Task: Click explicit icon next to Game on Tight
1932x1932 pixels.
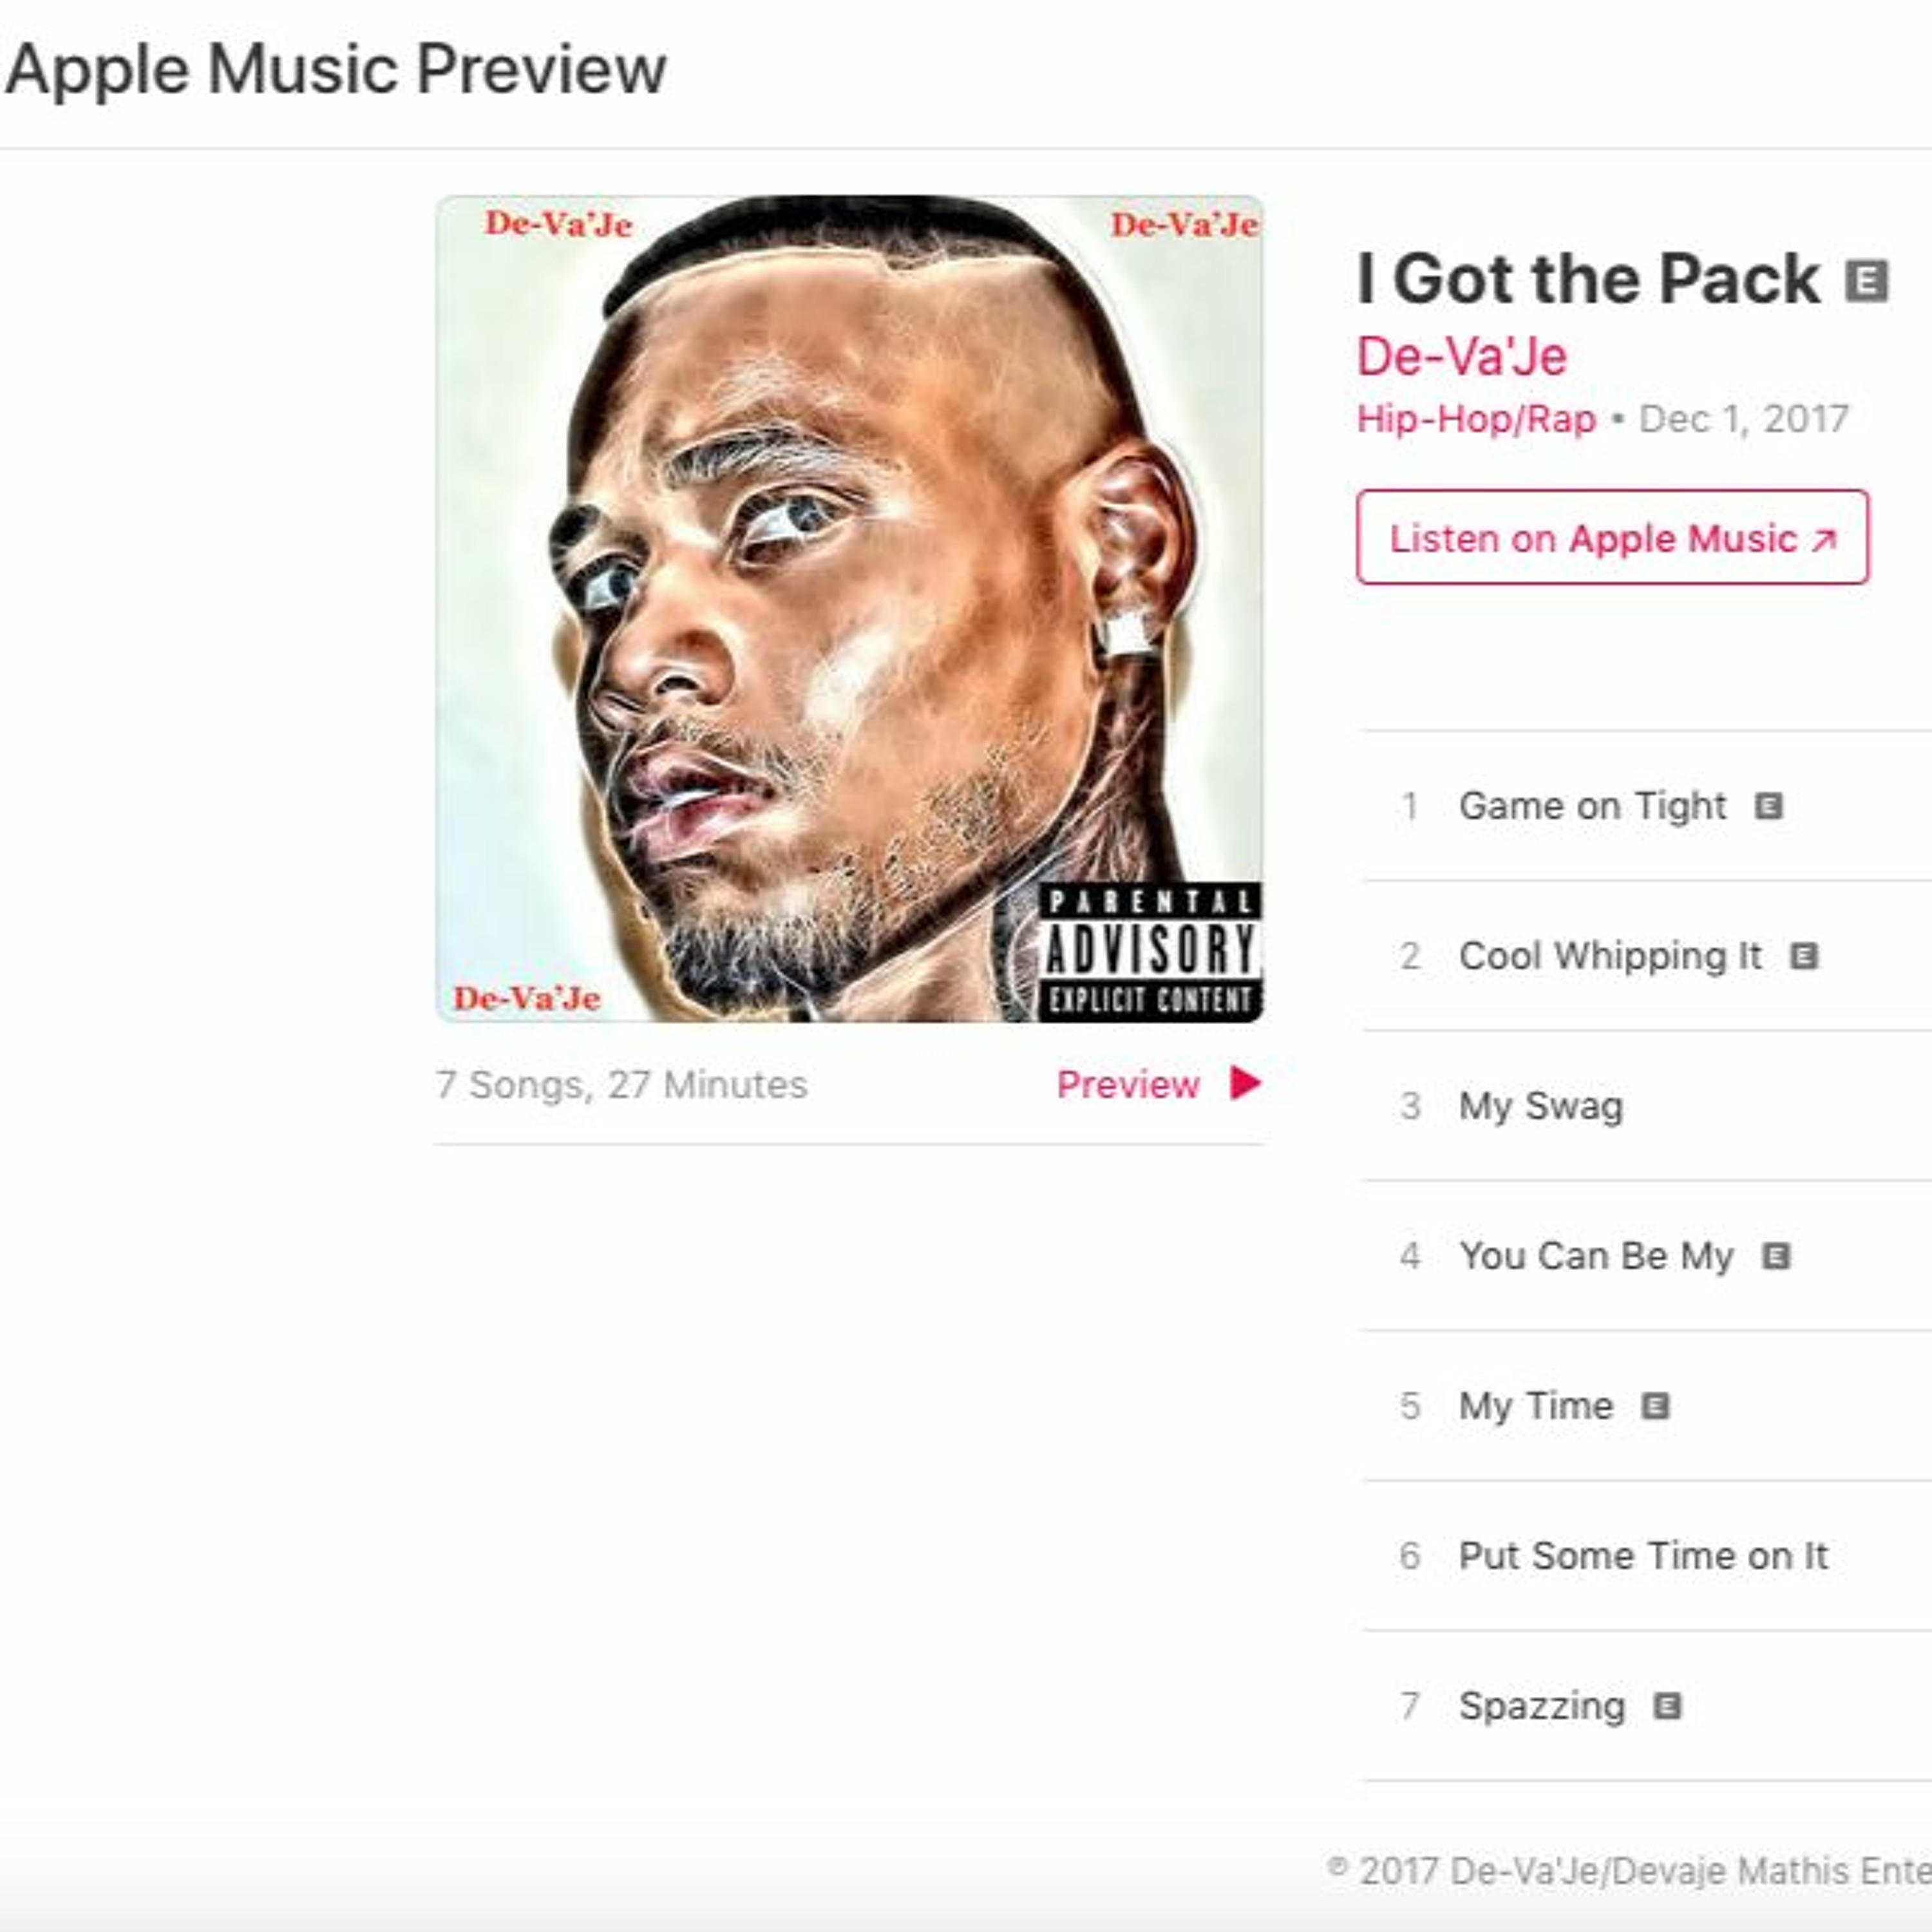Action: click(1768, 806)
